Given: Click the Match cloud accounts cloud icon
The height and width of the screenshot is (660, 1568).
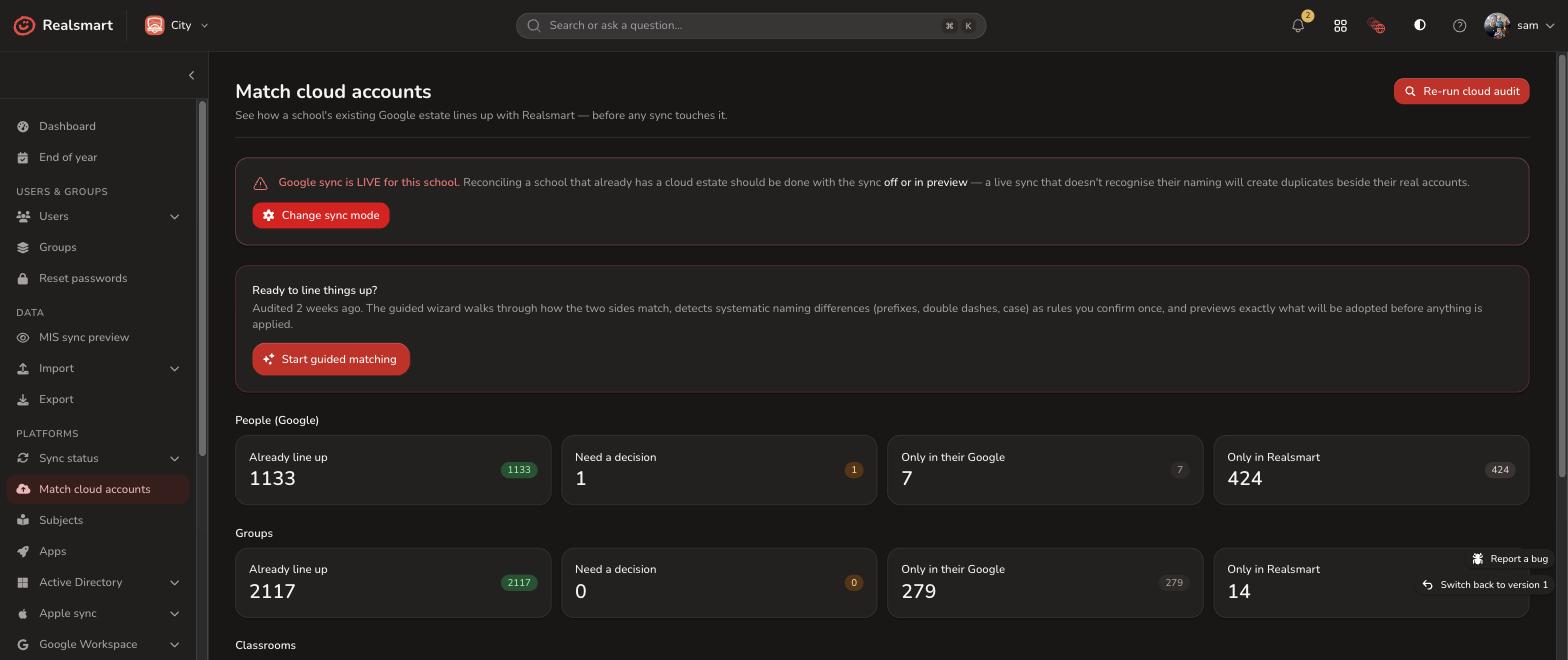Looking at the screenshot, I should click(23, 489).
